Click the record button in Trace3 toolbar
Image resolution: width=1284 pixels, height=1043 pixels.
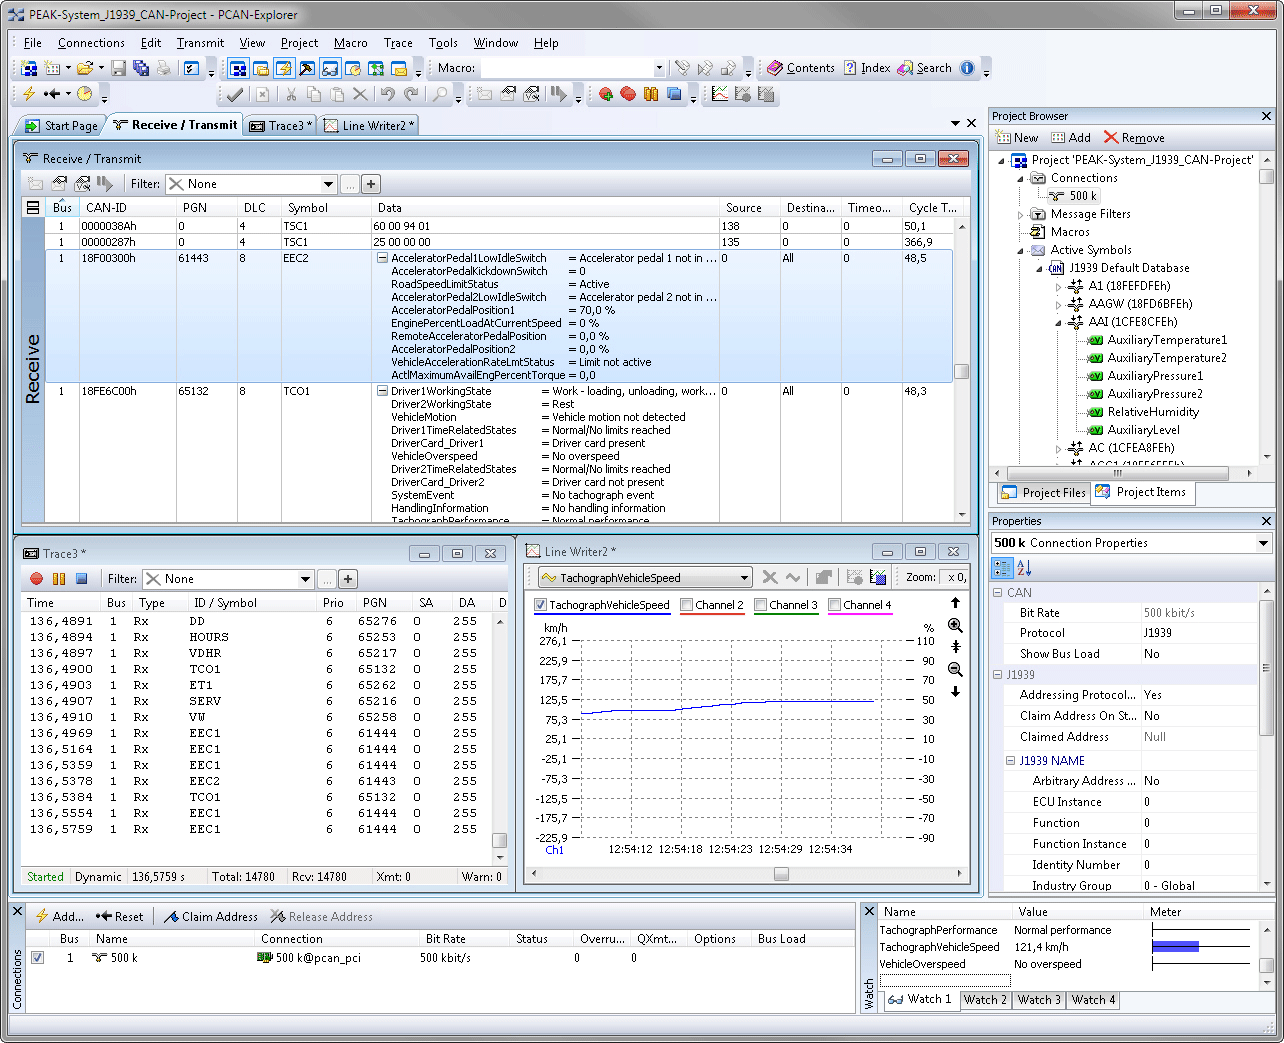37,579
